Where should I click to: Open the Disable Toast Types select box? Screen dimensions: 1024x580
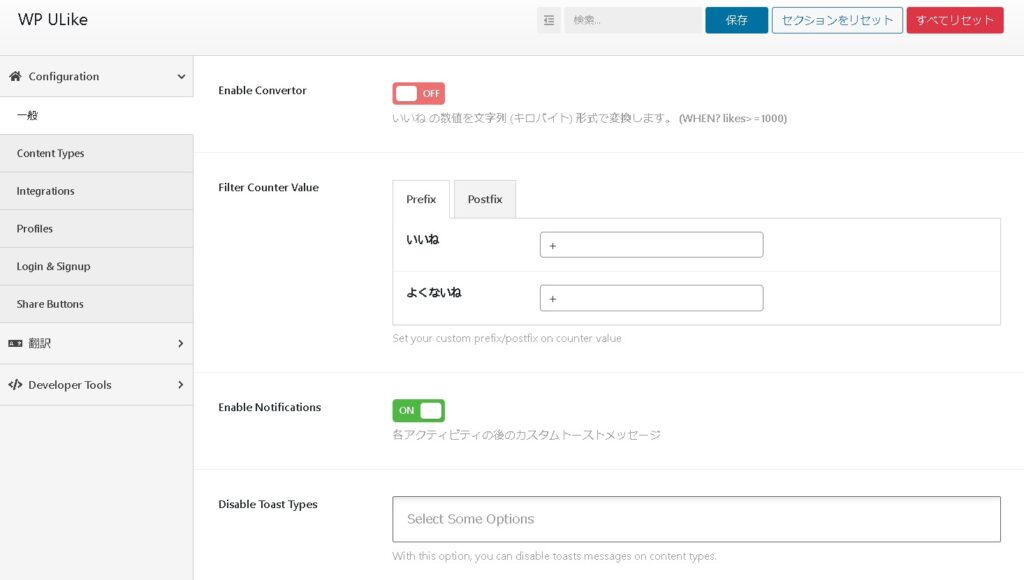(696, 519)
